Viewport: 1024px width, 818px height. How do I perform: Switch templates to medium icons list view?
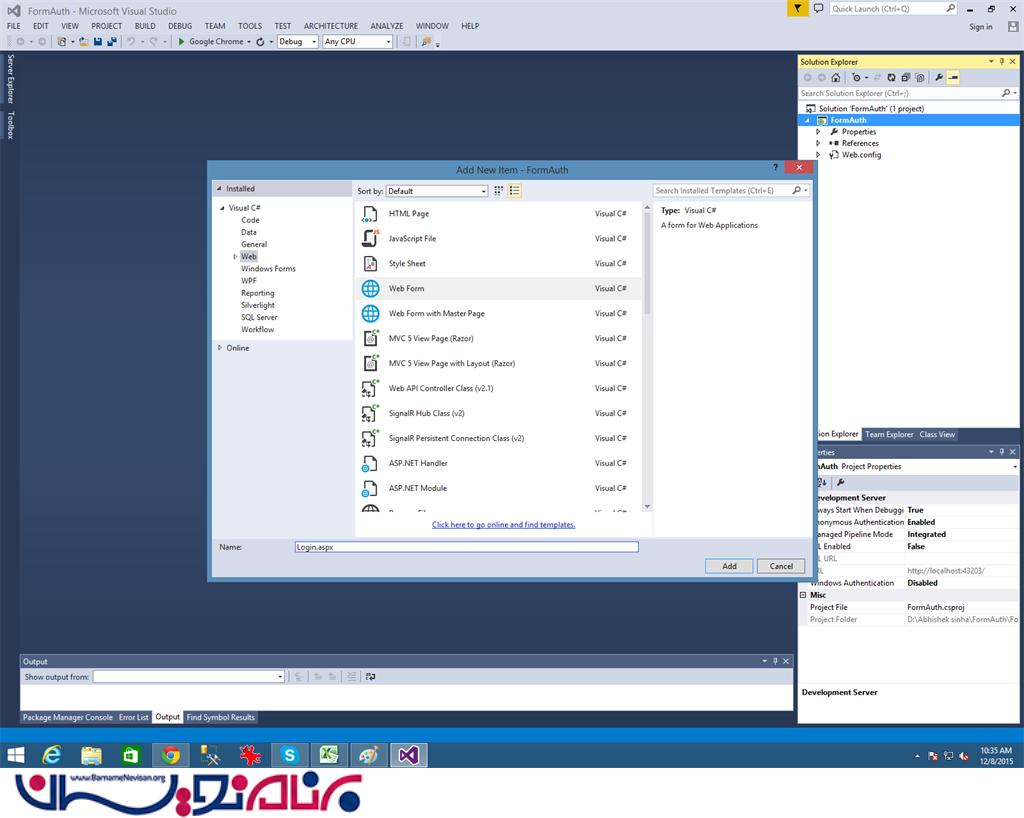pos(515,191)
